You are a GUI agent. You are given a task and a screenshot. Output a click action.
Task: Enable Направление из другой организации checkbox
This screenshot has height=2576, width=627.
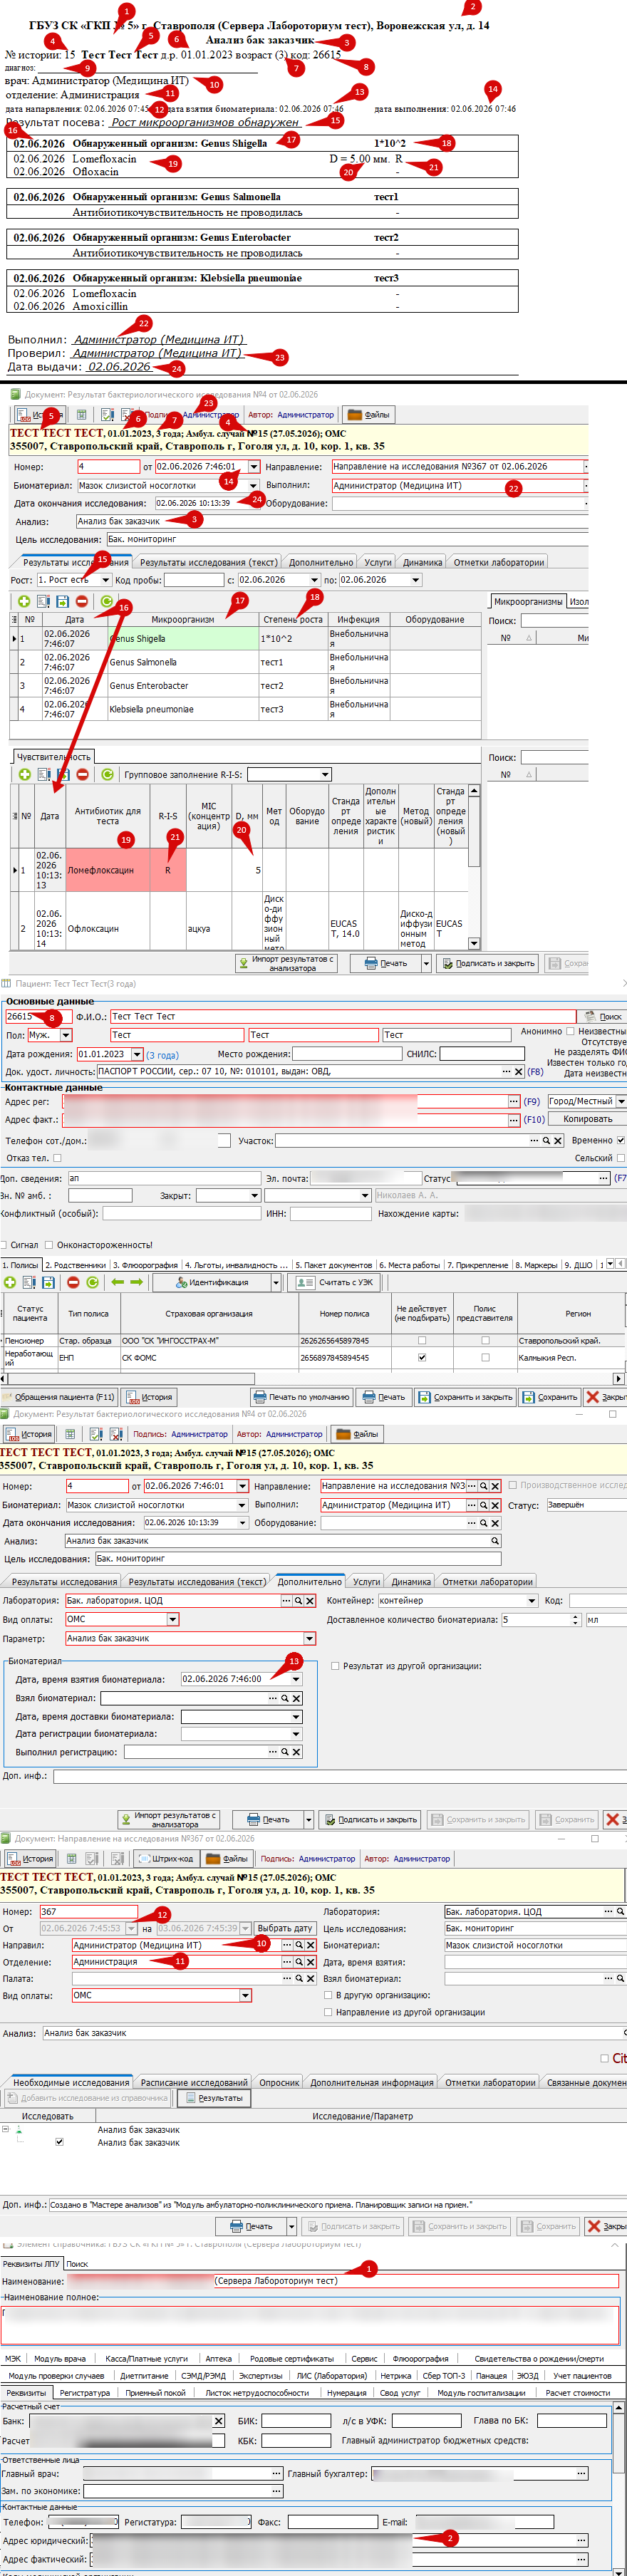328,2012
